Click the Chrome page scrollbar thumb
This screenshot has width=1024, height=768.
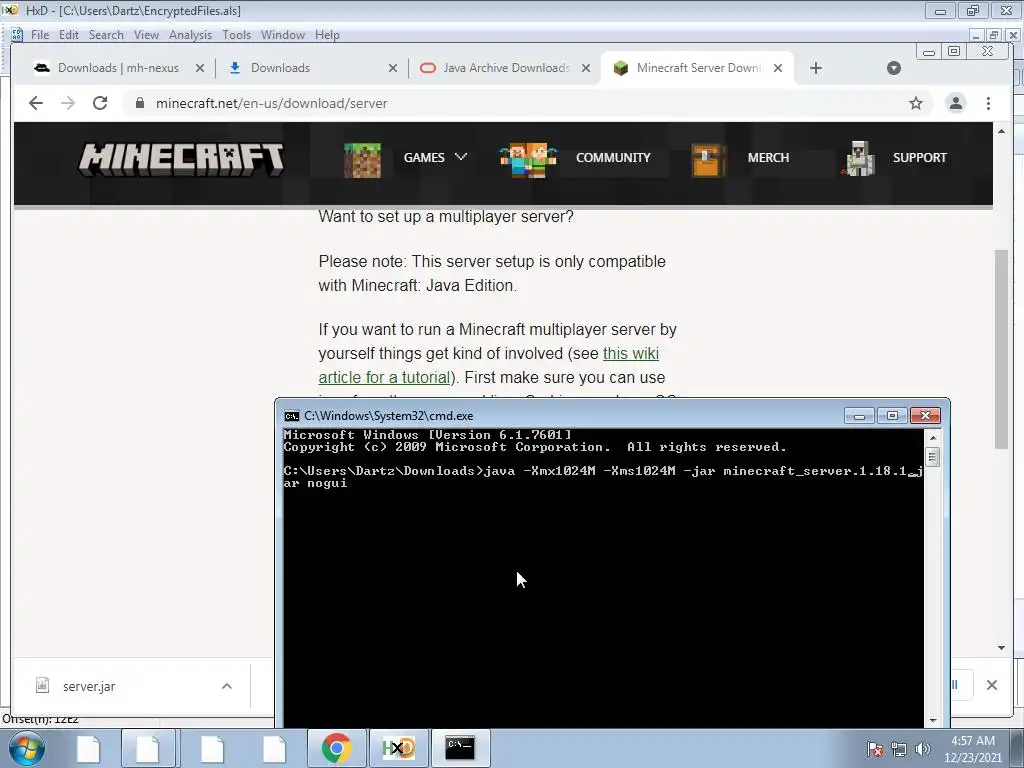(1001, 349)
